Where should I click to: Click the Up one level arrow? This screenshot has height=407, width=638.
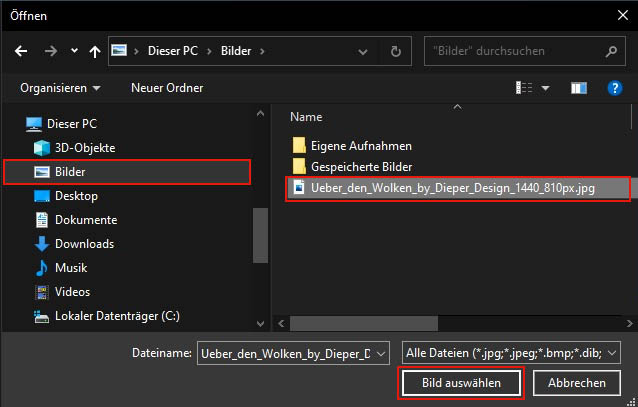[94, 50]
